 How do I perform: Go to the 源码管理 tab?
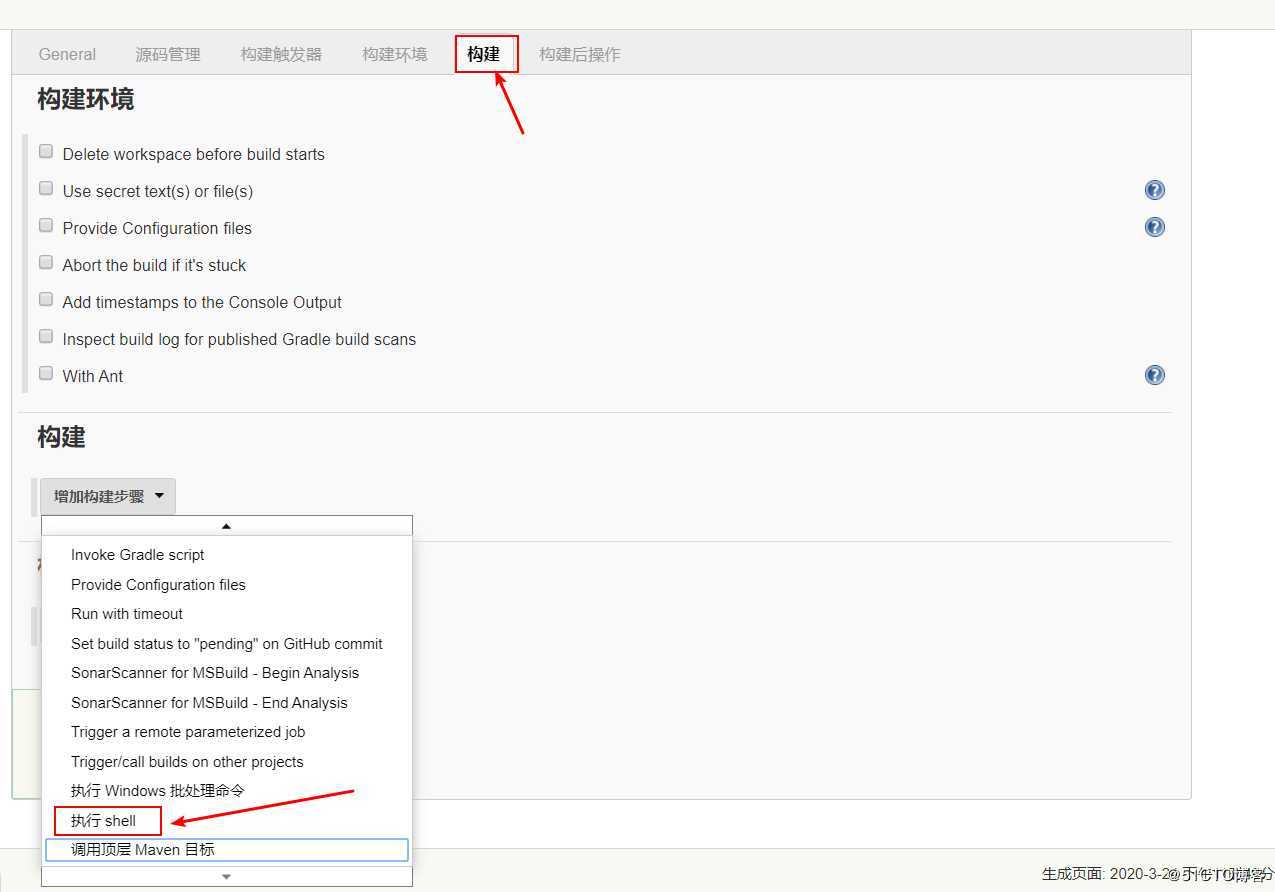pyautogui.click(x=168, y=54)
